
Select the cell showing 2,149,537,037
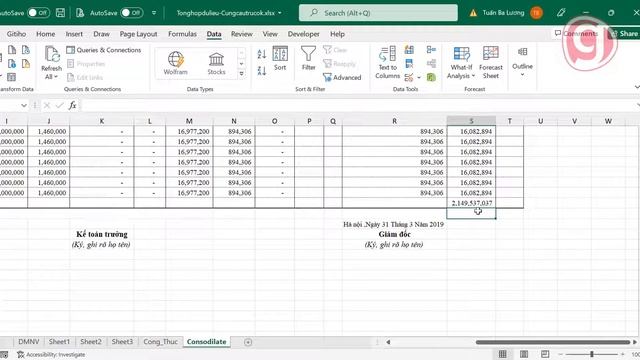click(471, 203)
